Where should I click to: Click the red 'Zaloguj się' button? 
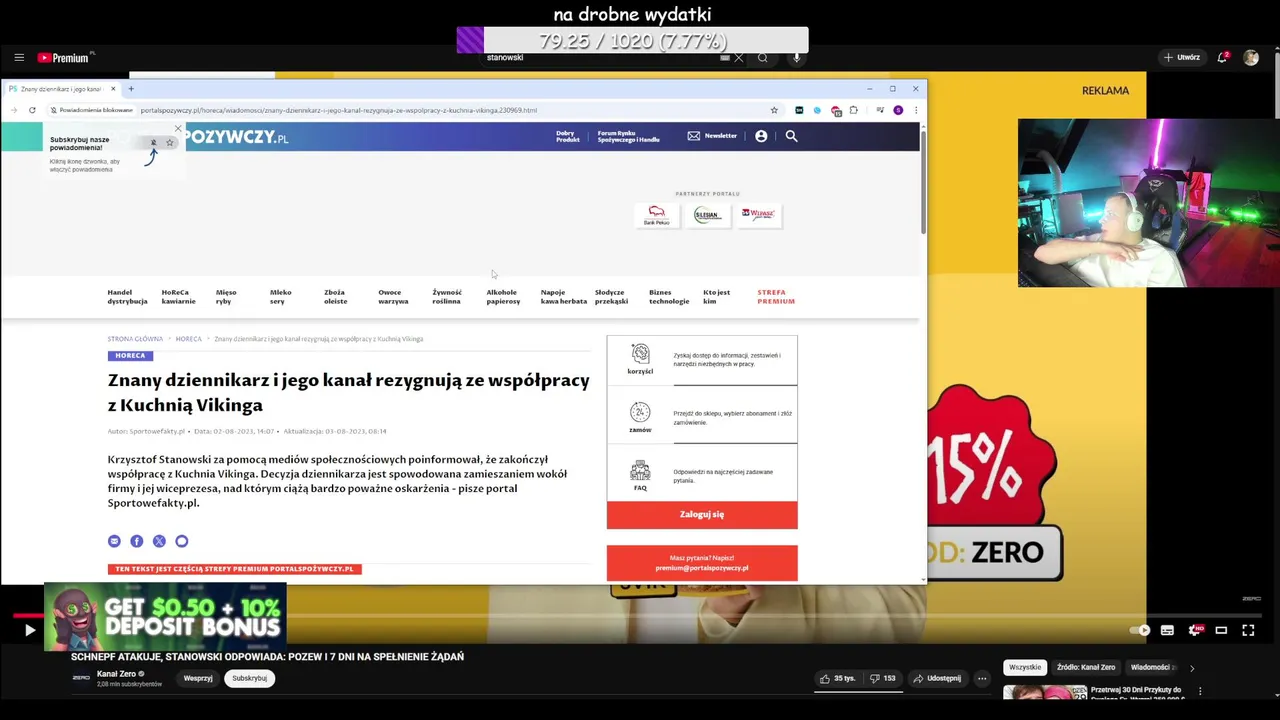click(702, 514)
